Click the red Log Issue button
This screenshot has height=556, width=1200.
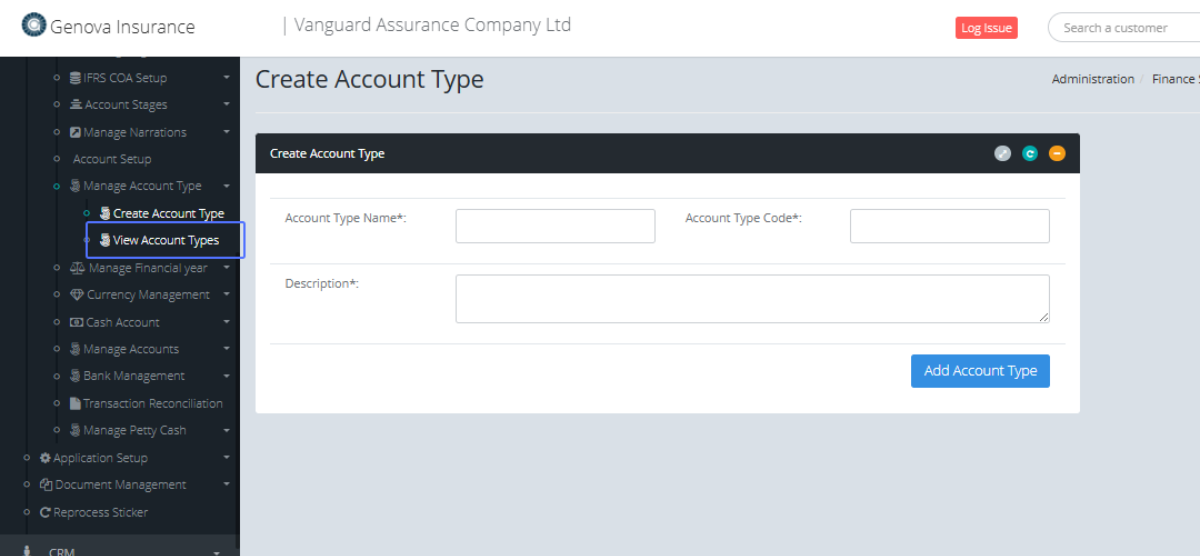point(986,28)
